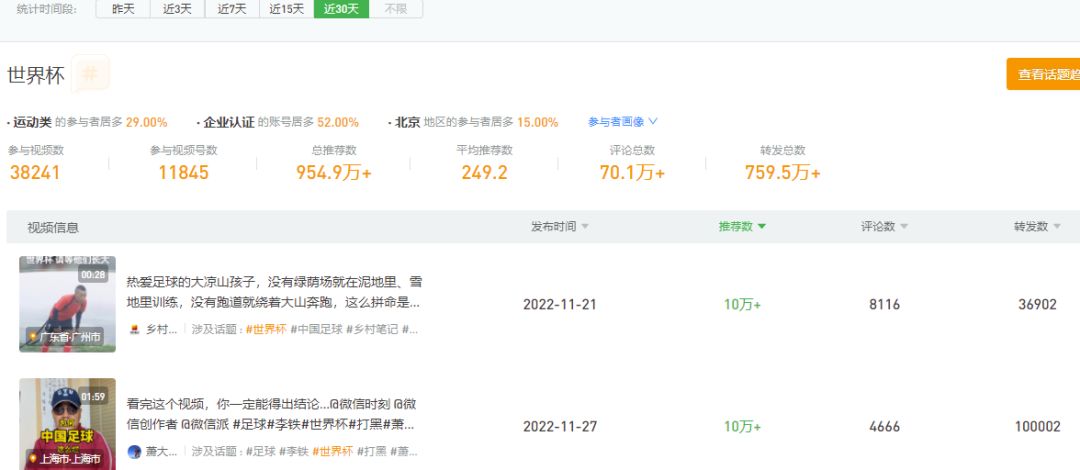Image resolution: width=1080 pixels, height=470 pixels.
Task: Click the #足球 tag in second video row
Action: 260,452
